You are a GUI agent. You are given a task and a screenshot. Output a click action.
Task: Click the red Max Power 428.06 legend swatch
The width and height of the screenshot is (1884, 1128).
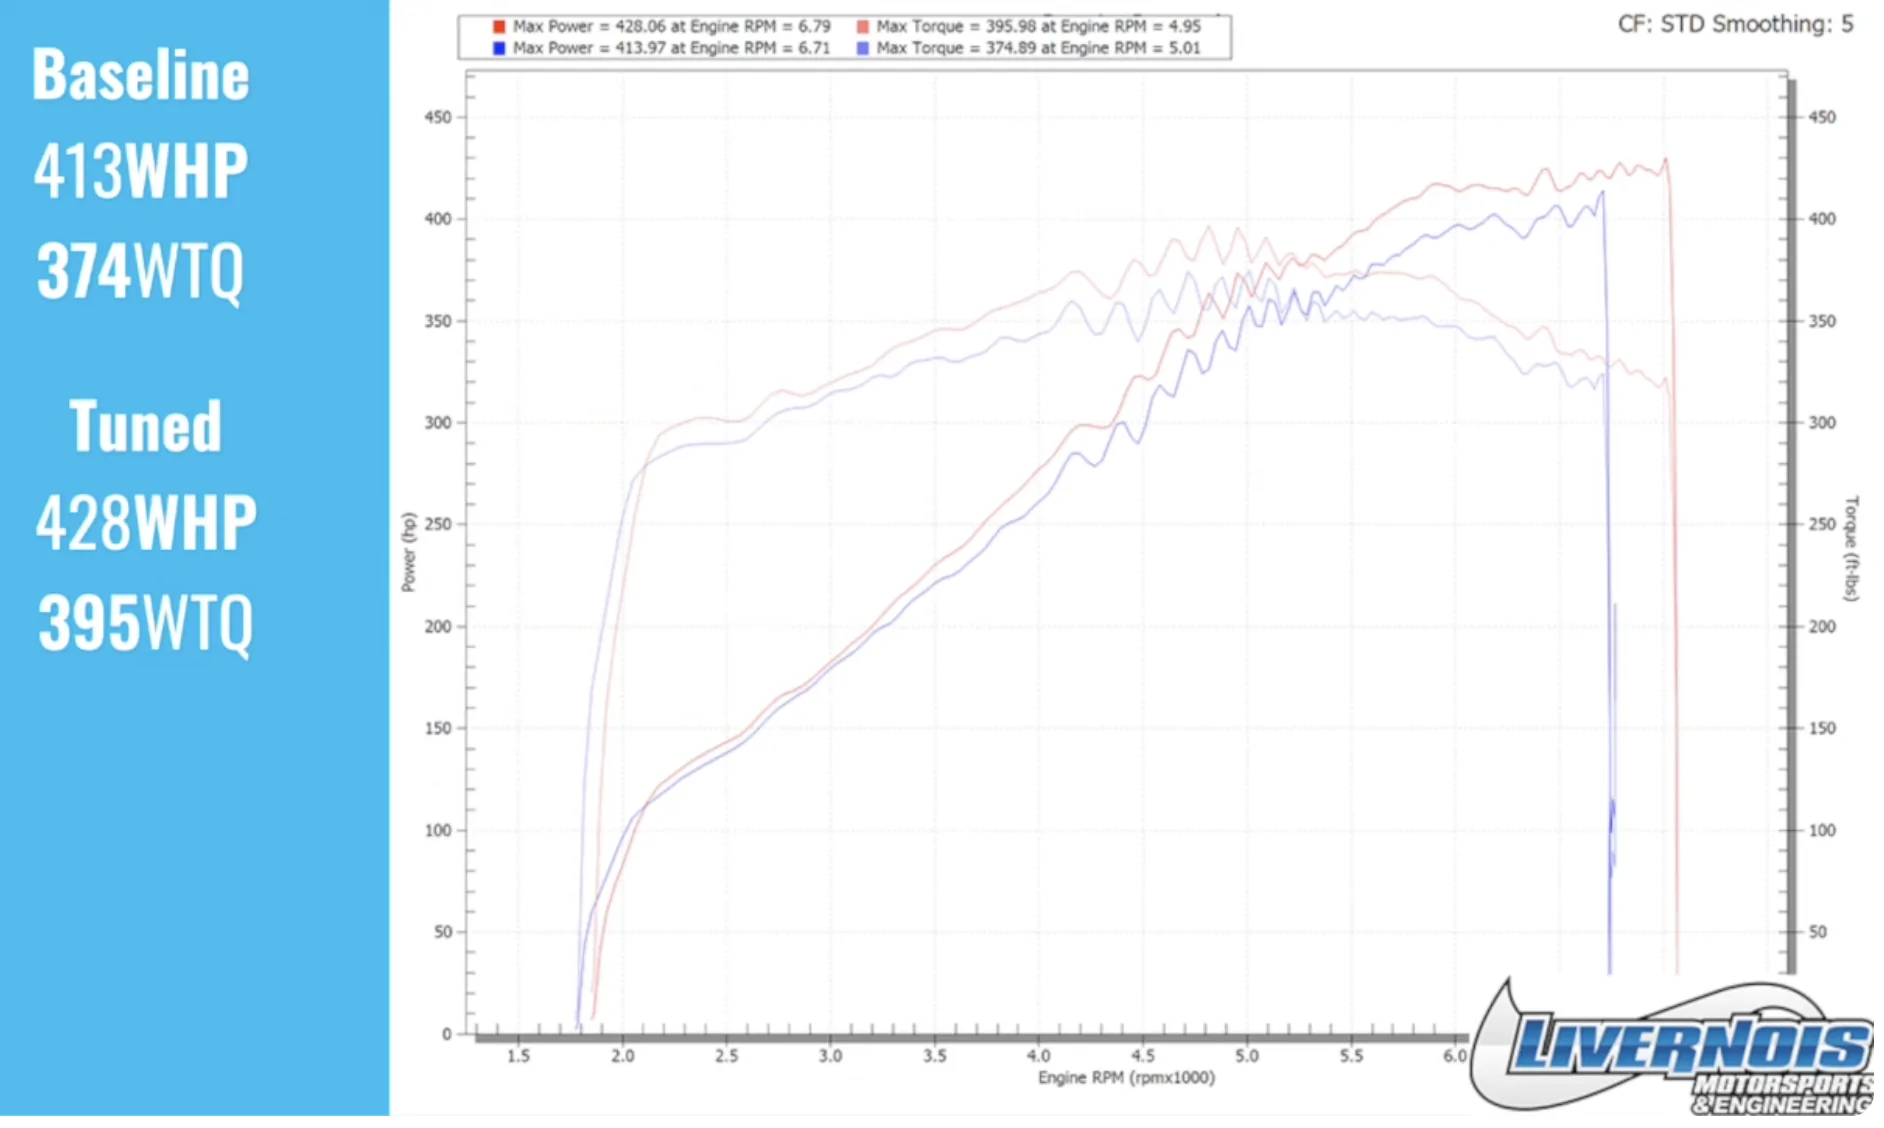coord(499,27)
